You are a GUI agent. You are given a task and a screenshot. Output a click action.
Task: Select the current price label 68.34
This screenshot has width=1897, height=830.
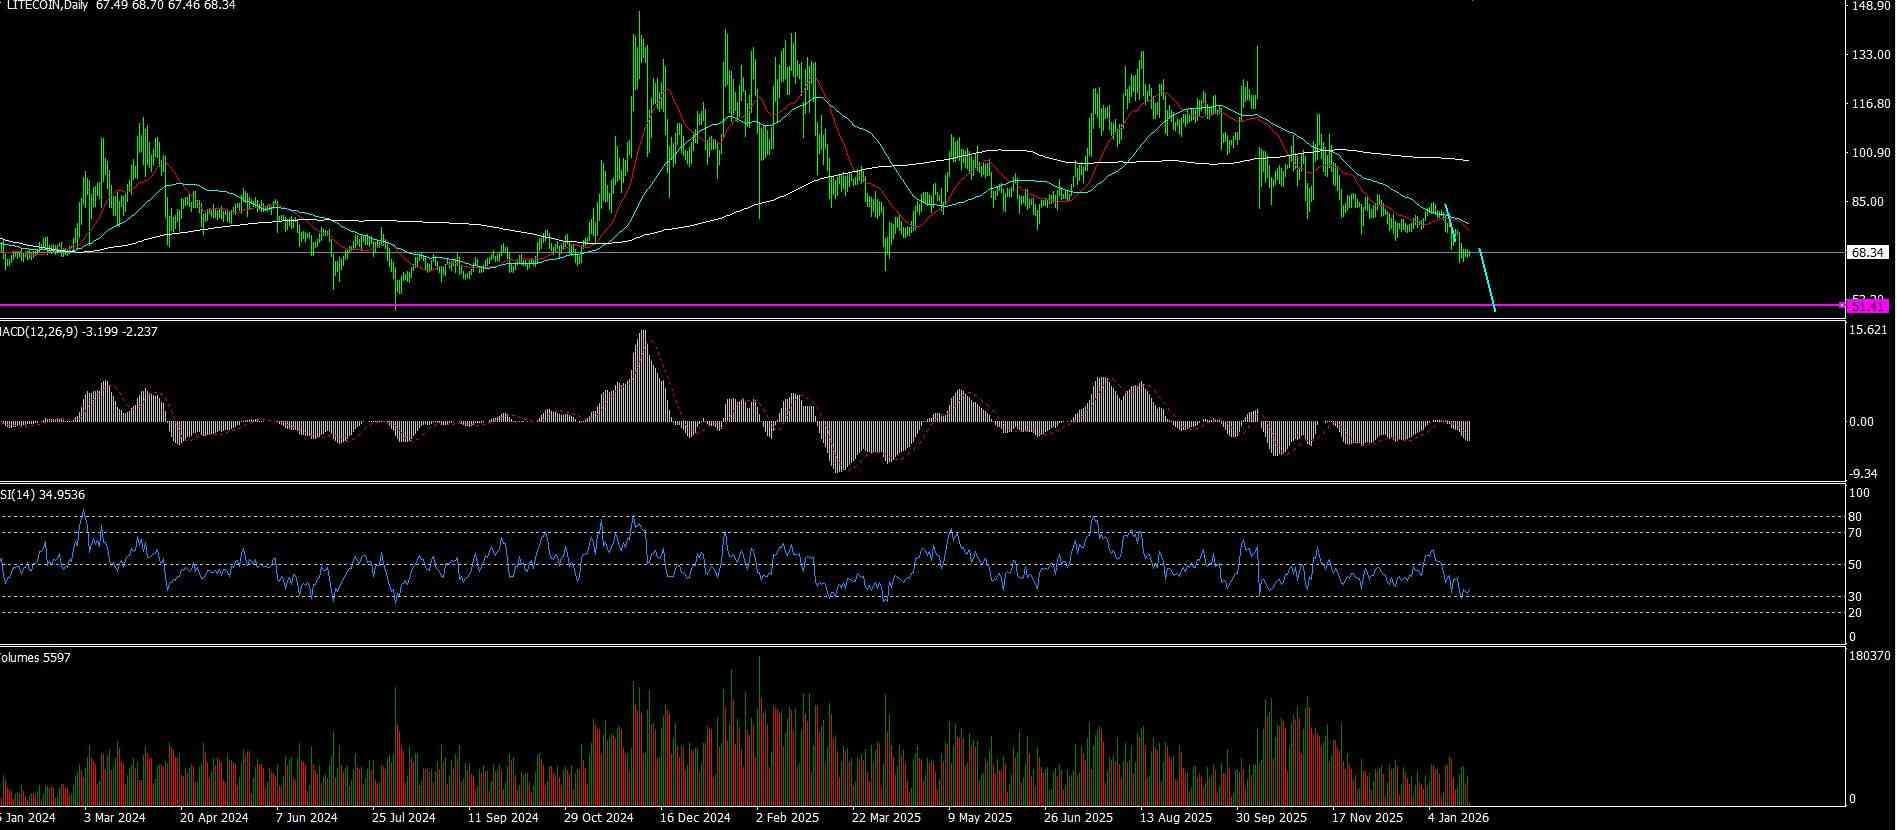[x=1868, y=253]
